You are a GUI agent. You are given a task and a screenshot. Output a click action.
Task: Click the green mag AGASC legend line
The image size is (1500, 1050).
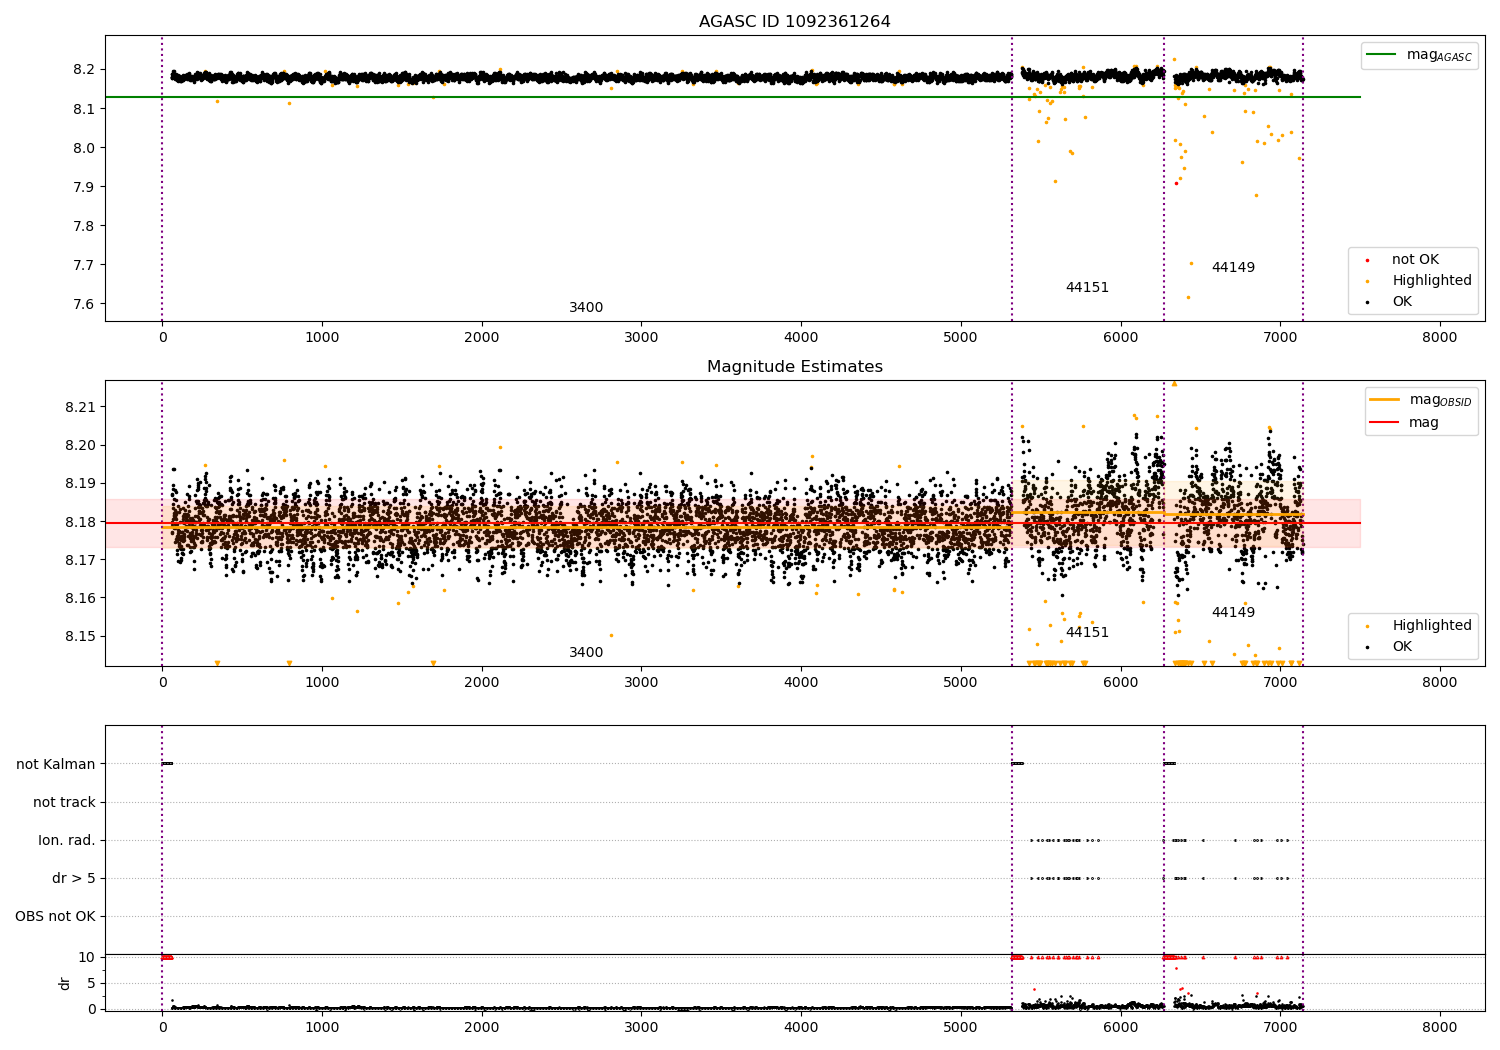click(1383, 55)
